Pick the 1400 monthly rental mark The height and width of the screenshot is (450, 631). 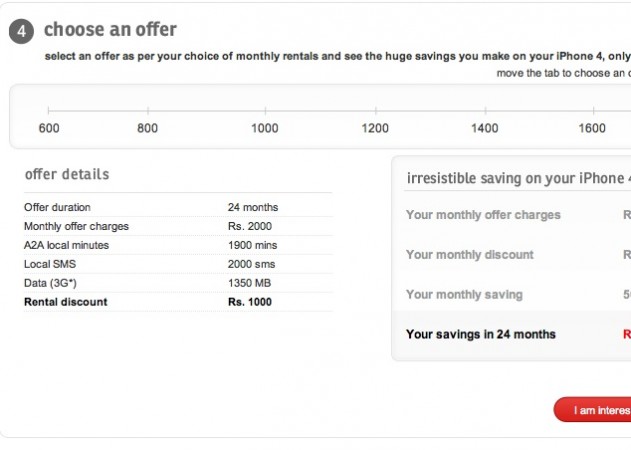click(485, 110)
